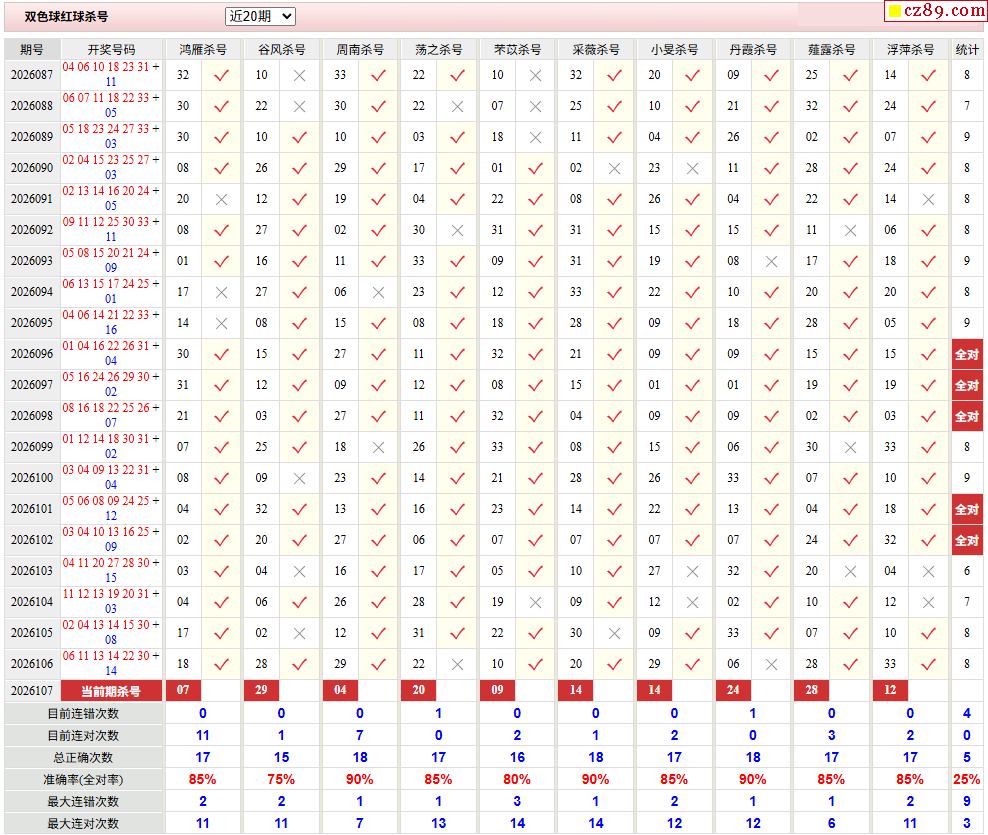Click the 期号 column header
The width and height of the screenshot is (988, 835).
[x=32, y=49]
